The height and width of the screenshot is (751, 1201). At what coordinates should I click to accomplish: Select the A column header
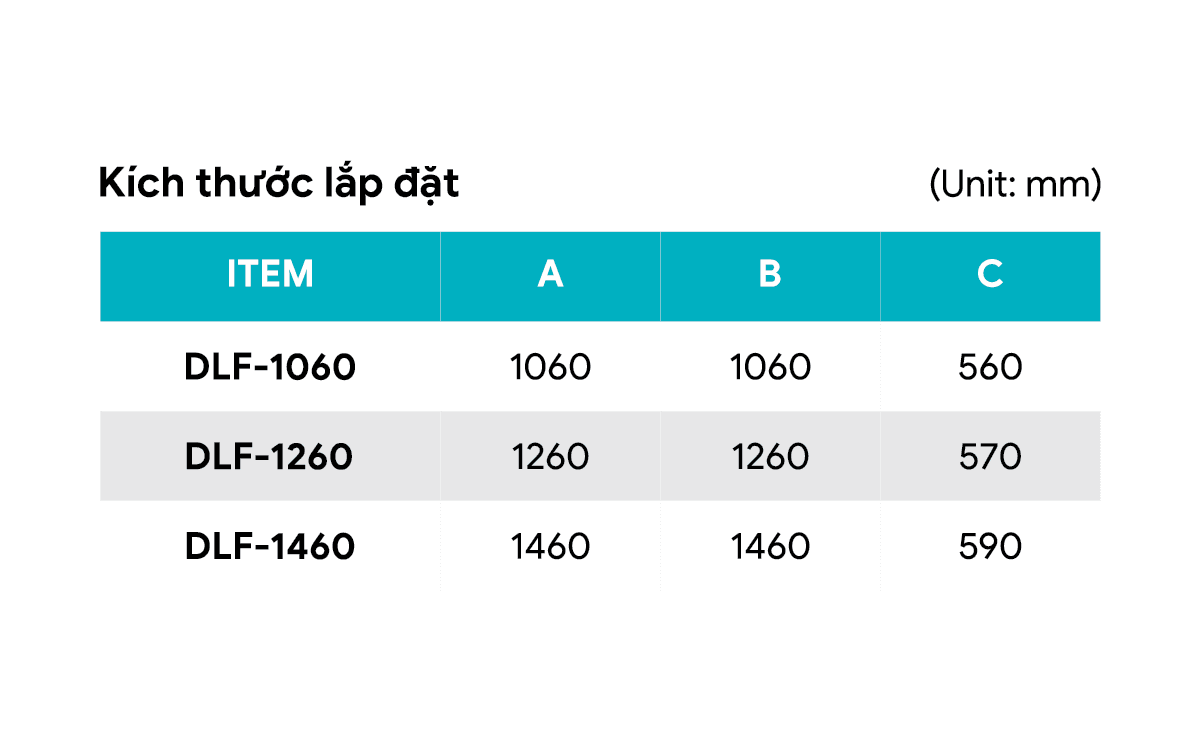(x=550, y=274)
